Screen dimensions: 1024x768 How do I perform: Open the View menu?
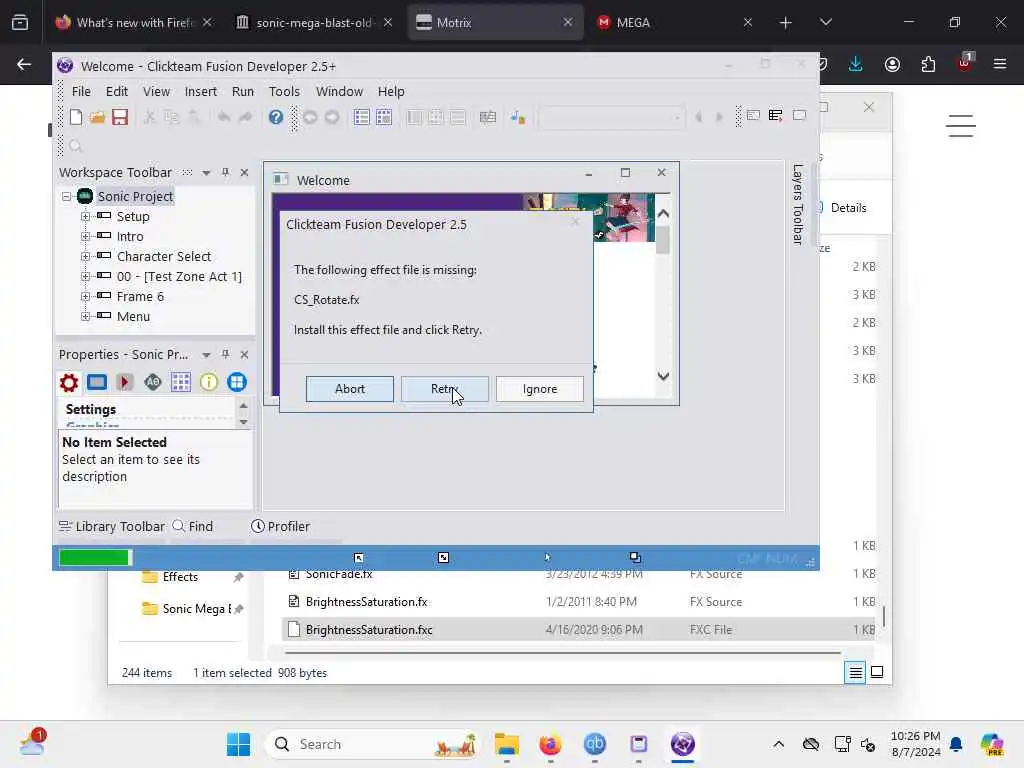click(x=156, y=91)
